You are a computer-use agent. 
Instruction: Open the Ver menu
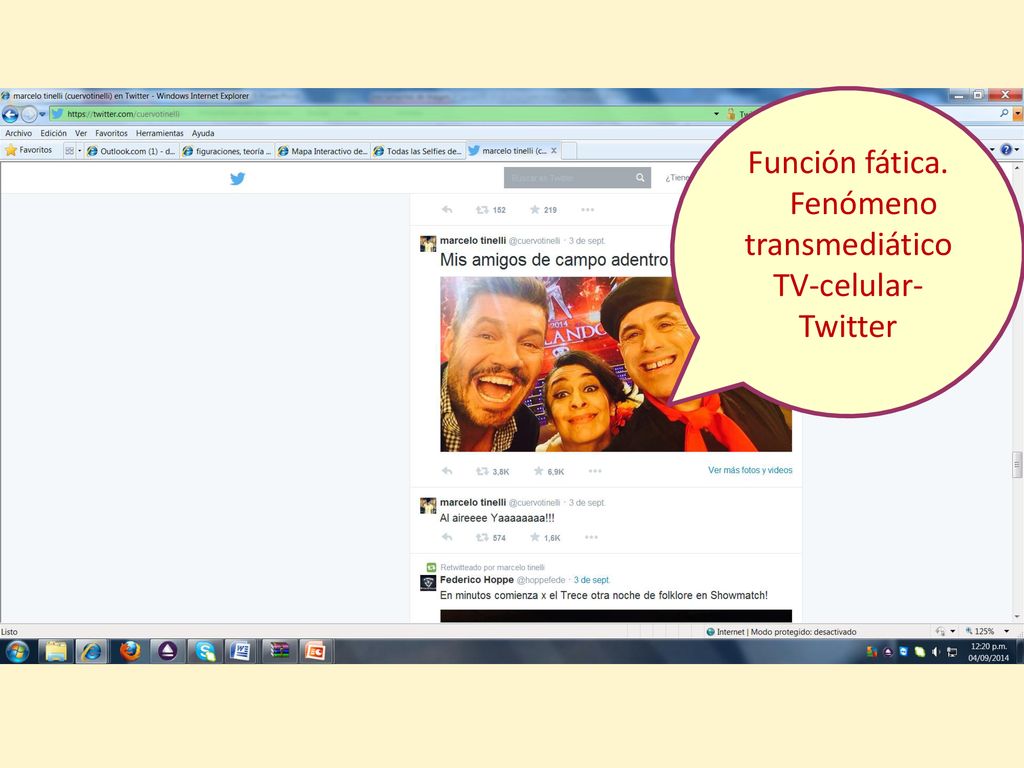81,133
